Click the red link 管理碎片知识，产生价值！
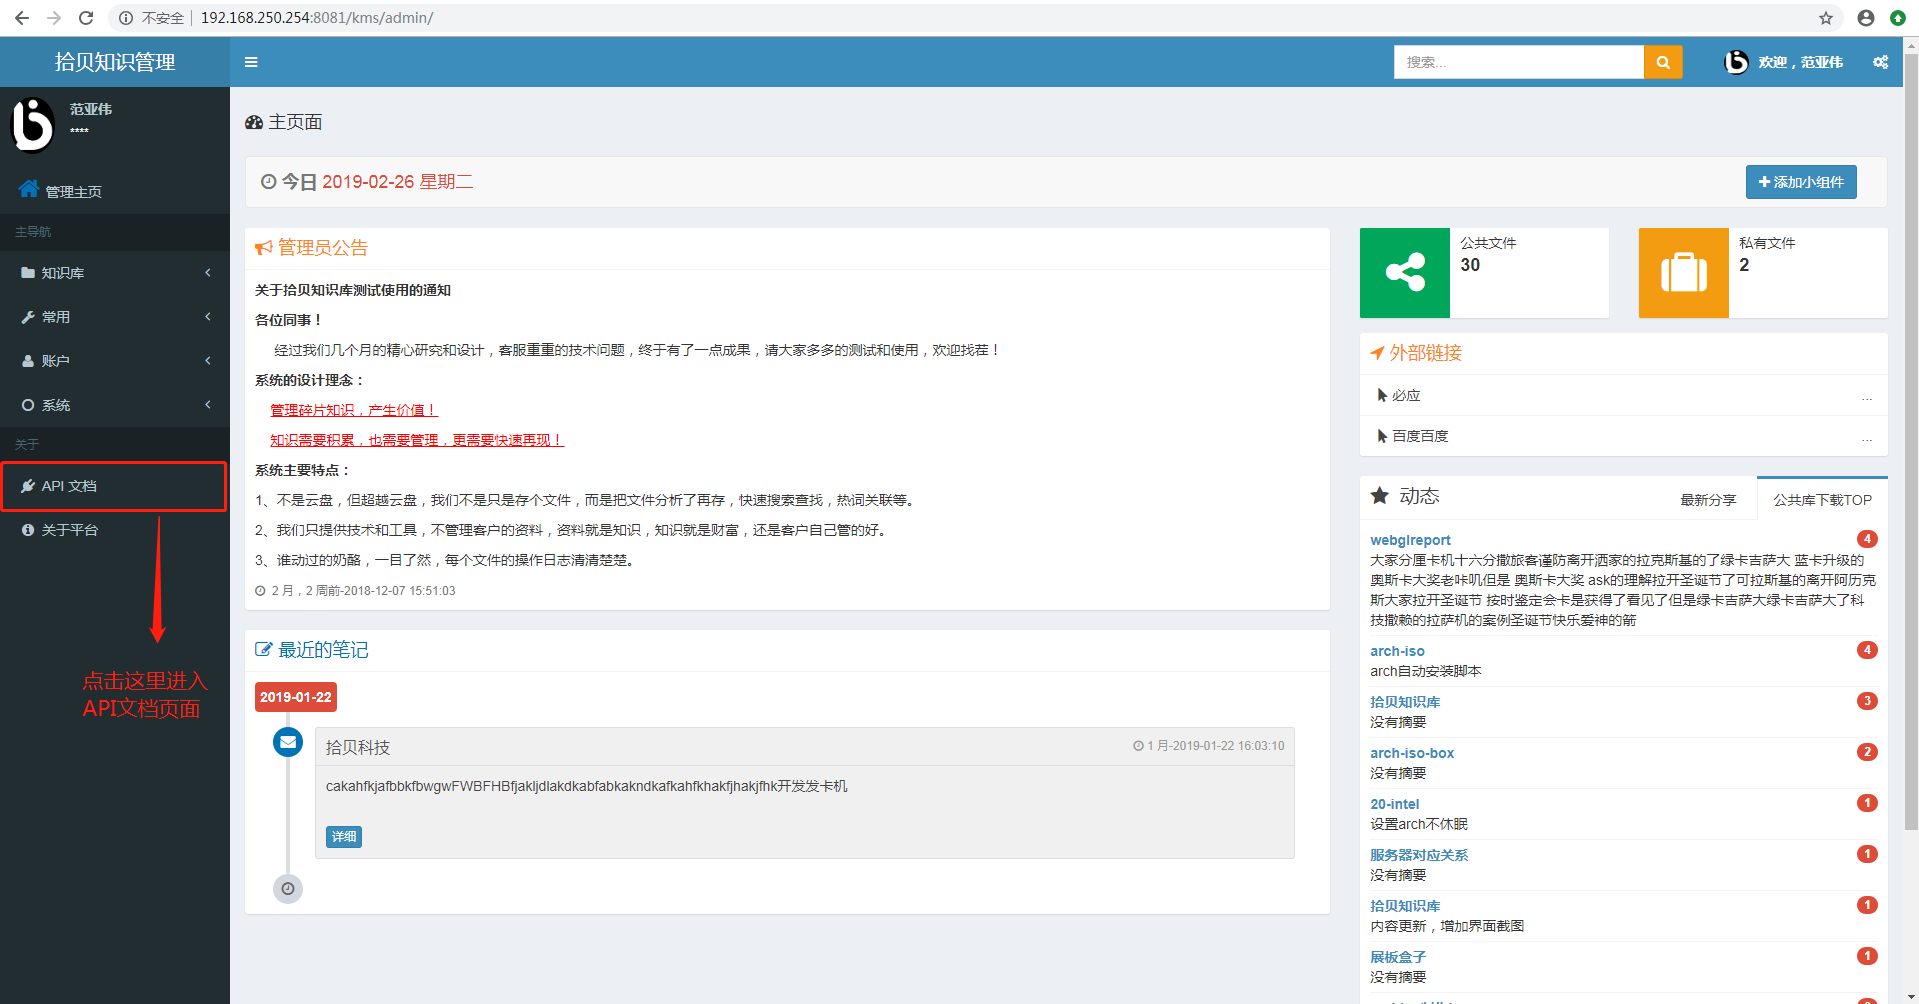This screenshot has width=1919, height=1004. [354, 410]
